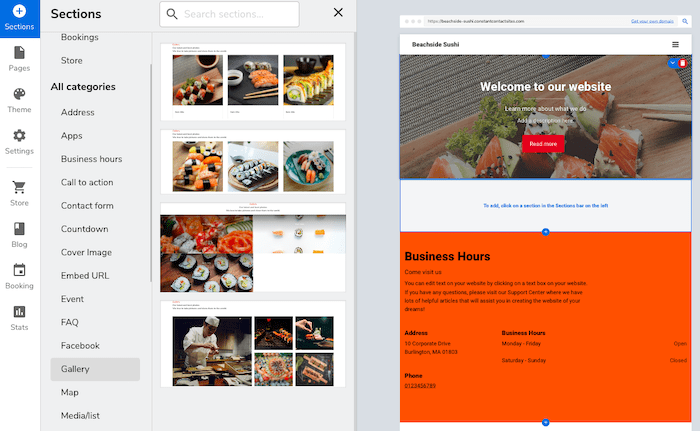Click the red Read more button
Image resolution: width=700 pixels, height=431 pixels.
(543, 144)
